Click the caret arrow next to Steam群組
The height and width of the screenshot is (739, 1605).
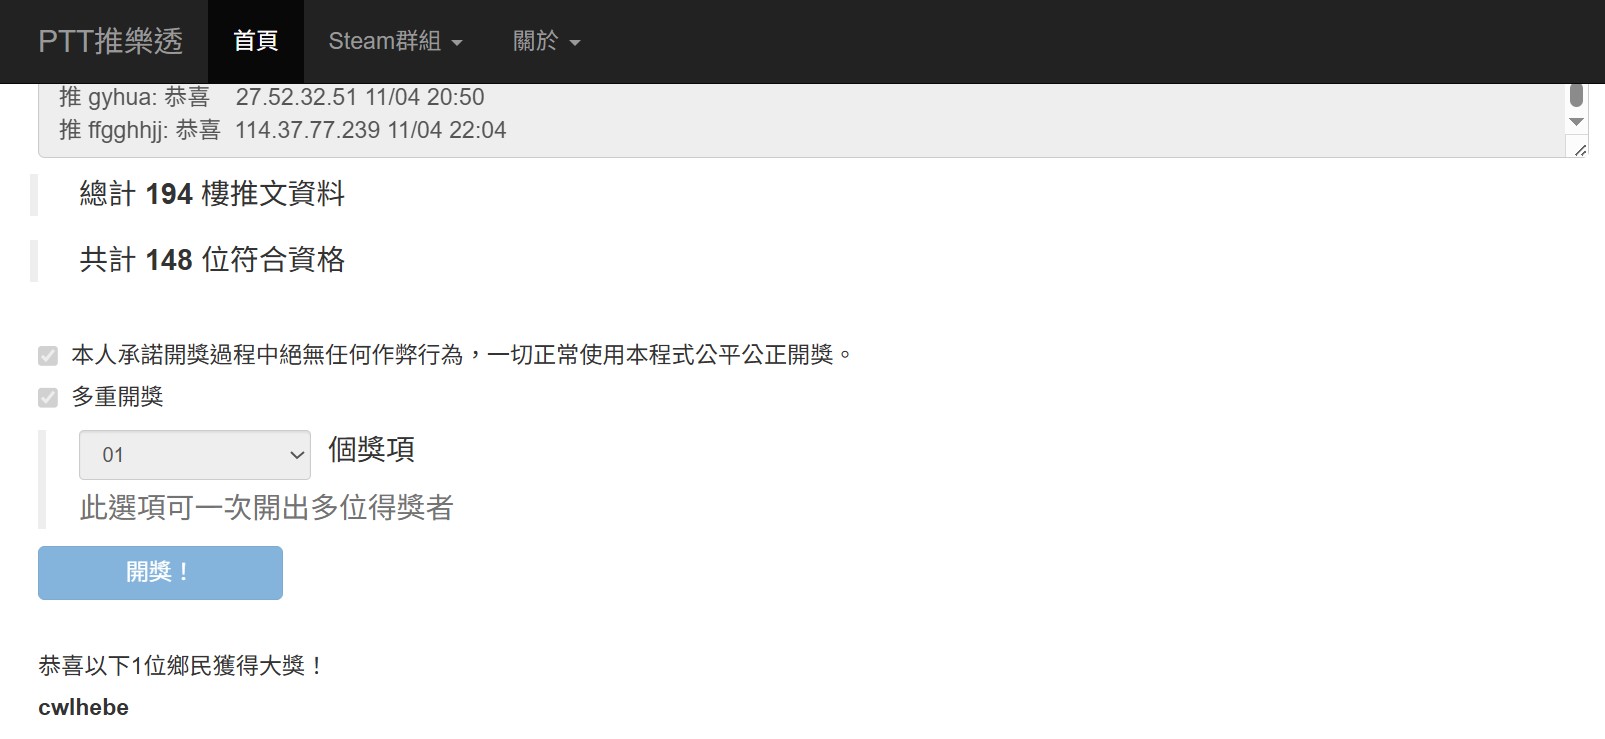click(x=457, y=43)
